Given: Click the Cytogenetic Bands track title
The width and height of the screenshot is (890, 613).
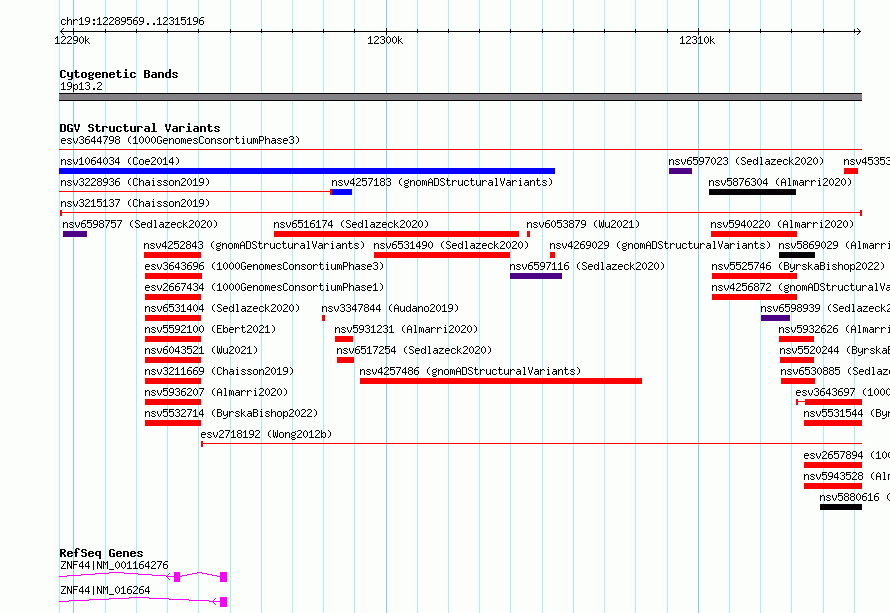Looking at the screenshot, I should [x=119, y=74].
